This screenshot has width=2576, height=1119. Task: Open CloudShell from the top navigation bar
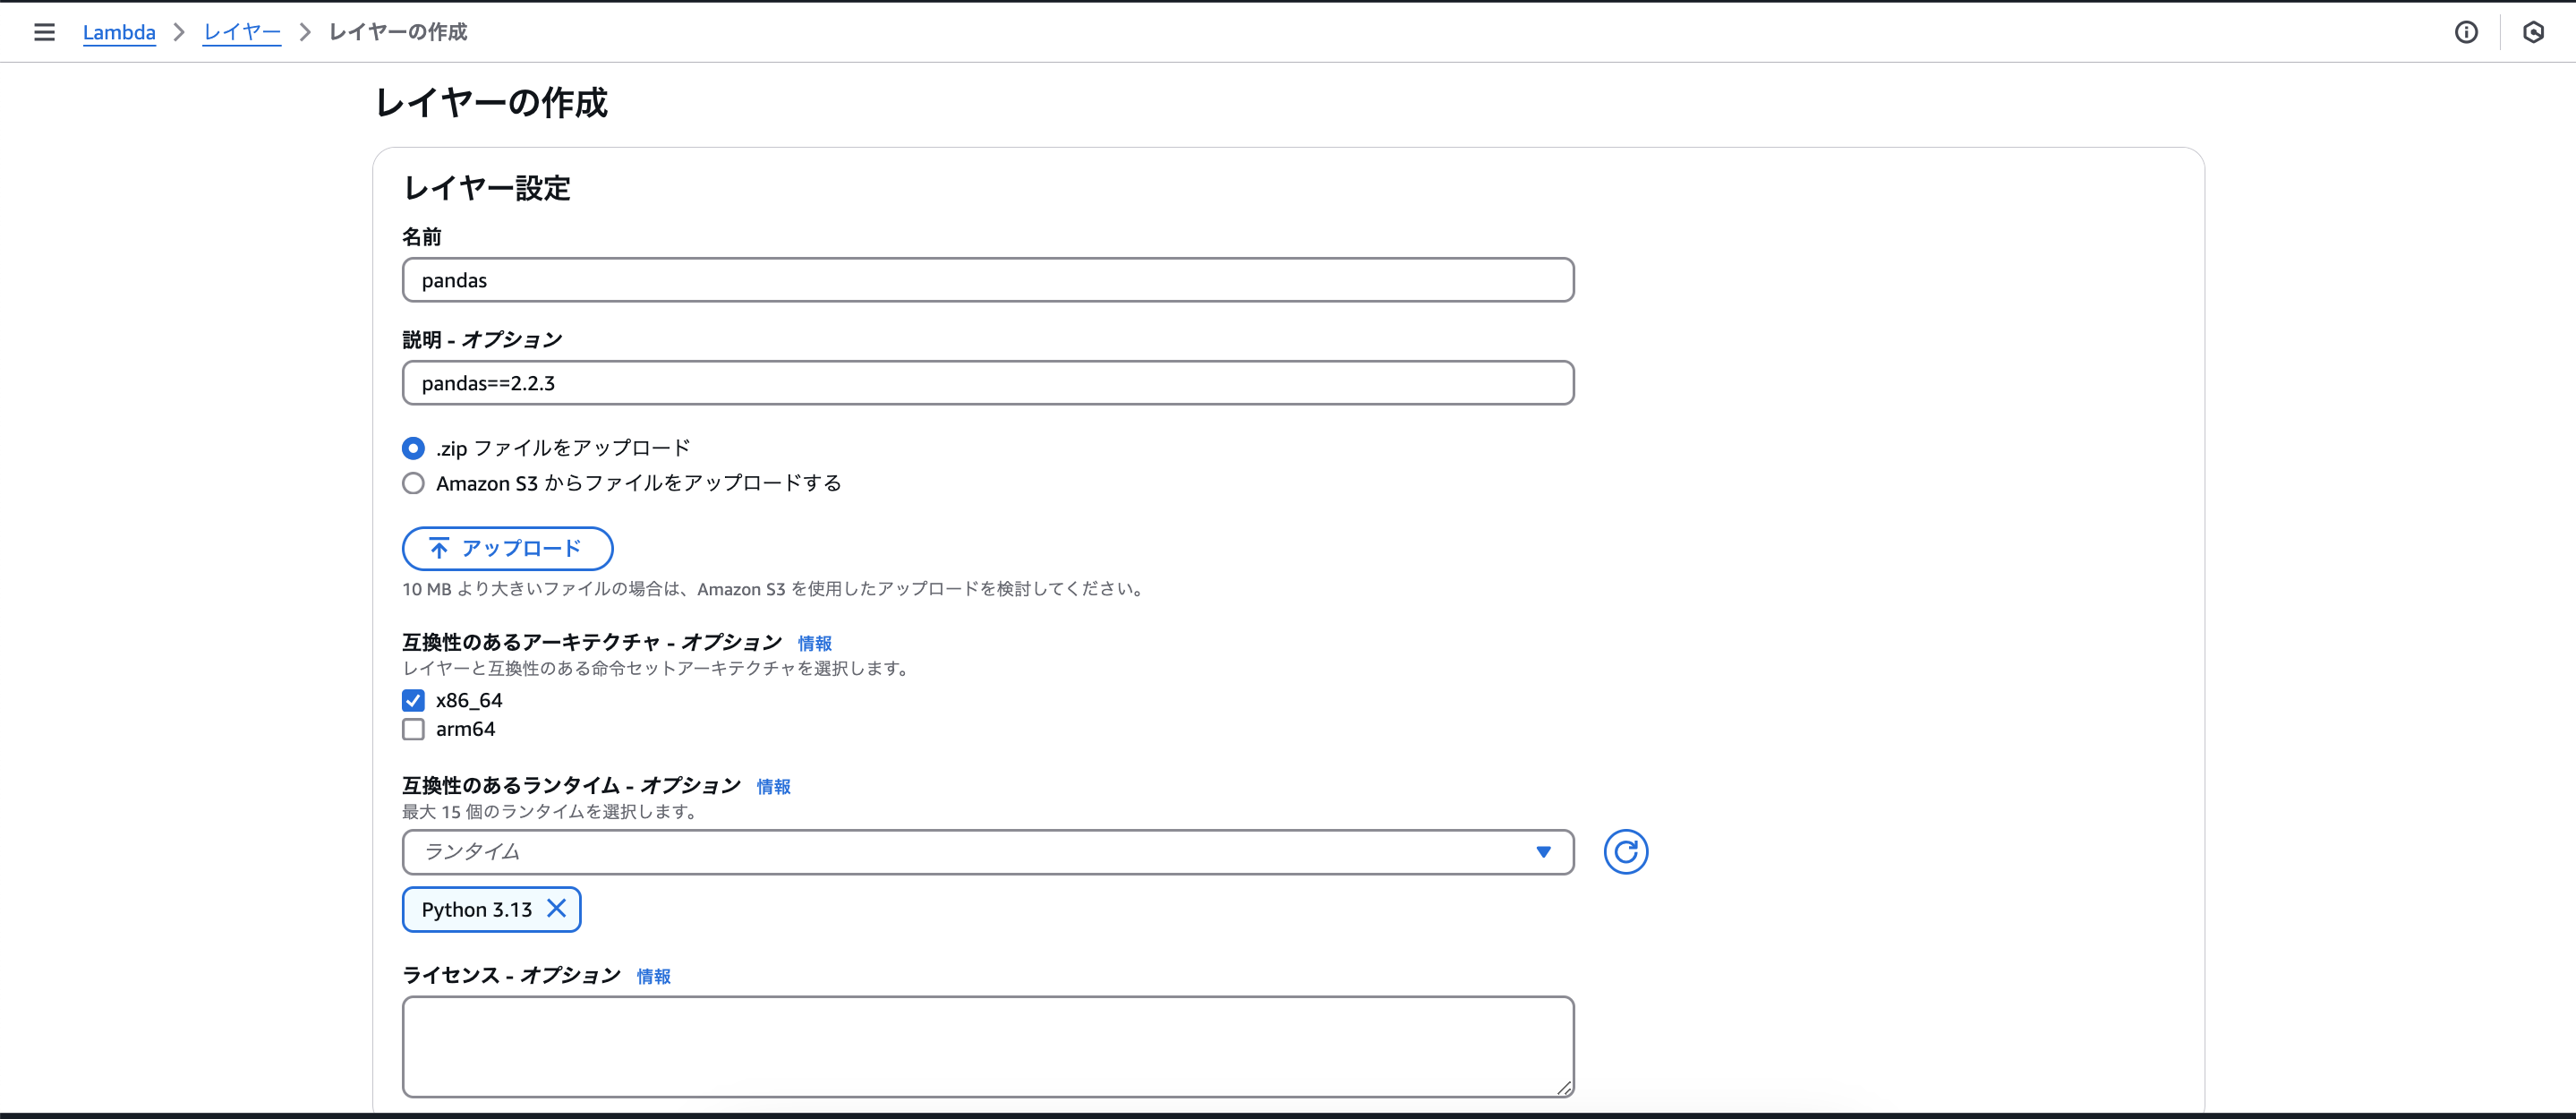point(2533,32)
